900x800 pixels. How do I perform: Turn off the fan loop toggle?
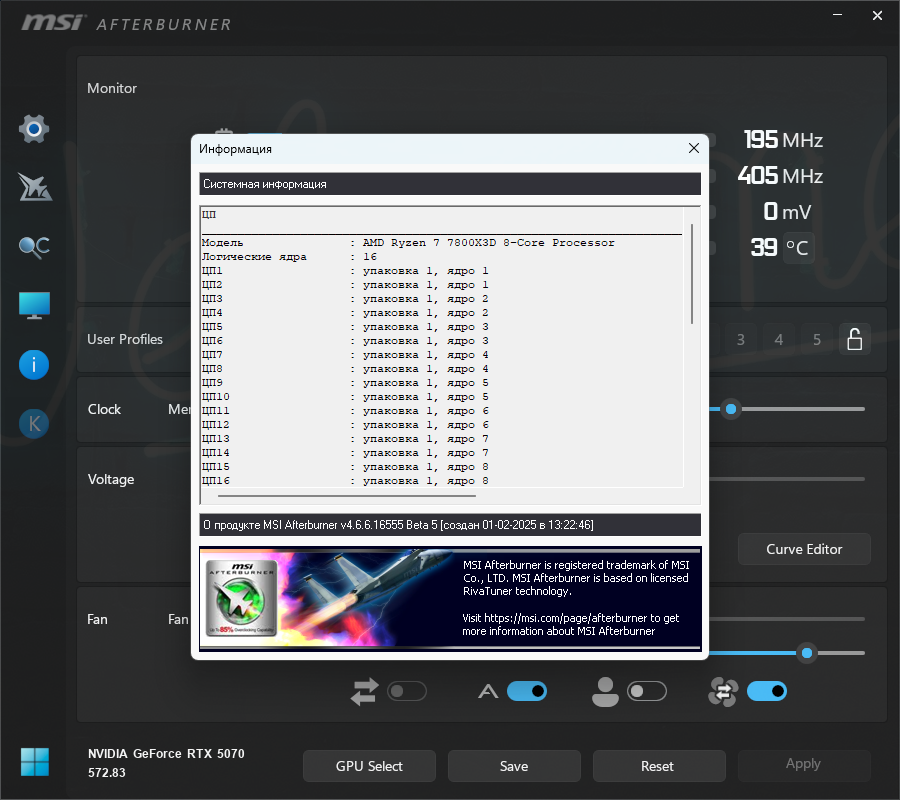(767, 691)
